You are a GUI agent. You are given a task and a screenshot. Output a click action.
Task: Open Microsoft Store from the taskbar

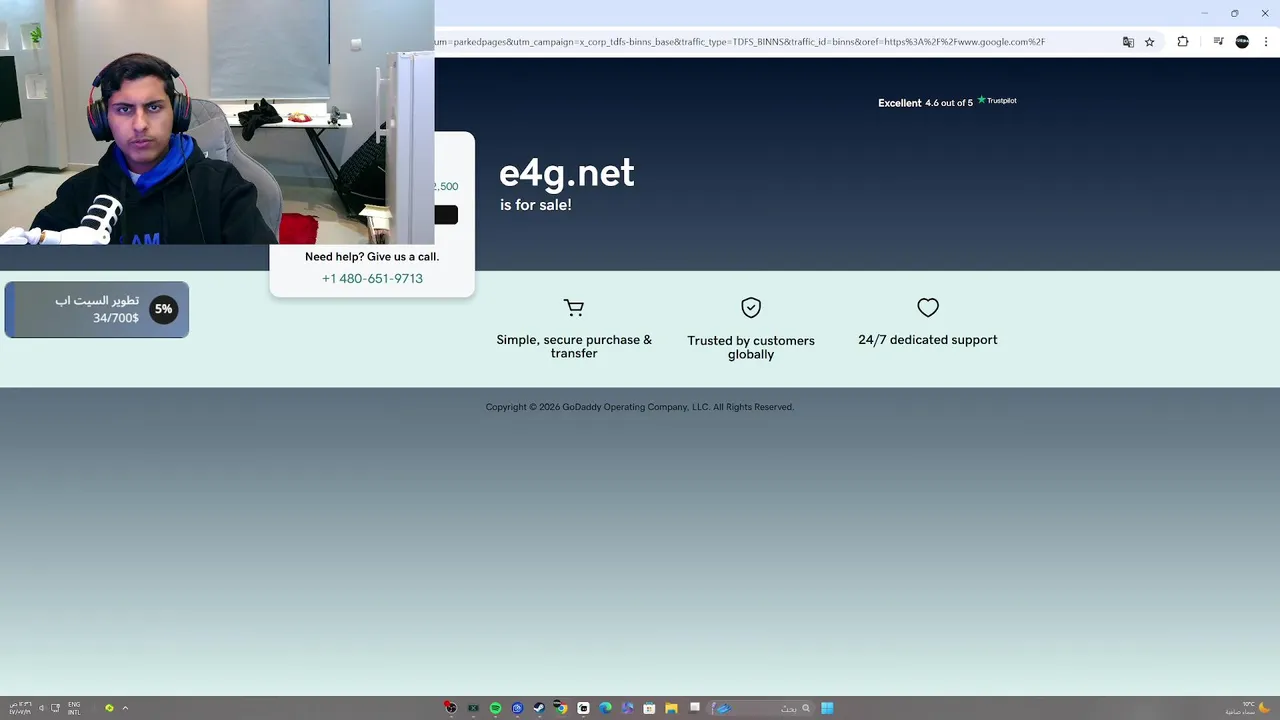(649, 708)
